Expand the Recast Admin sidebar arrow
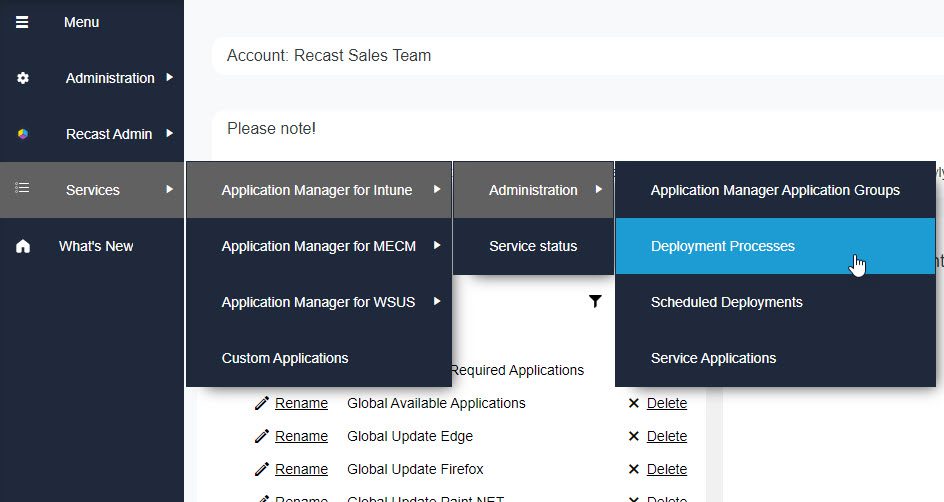The image size is (944, 502). click(x=170, y=134)
